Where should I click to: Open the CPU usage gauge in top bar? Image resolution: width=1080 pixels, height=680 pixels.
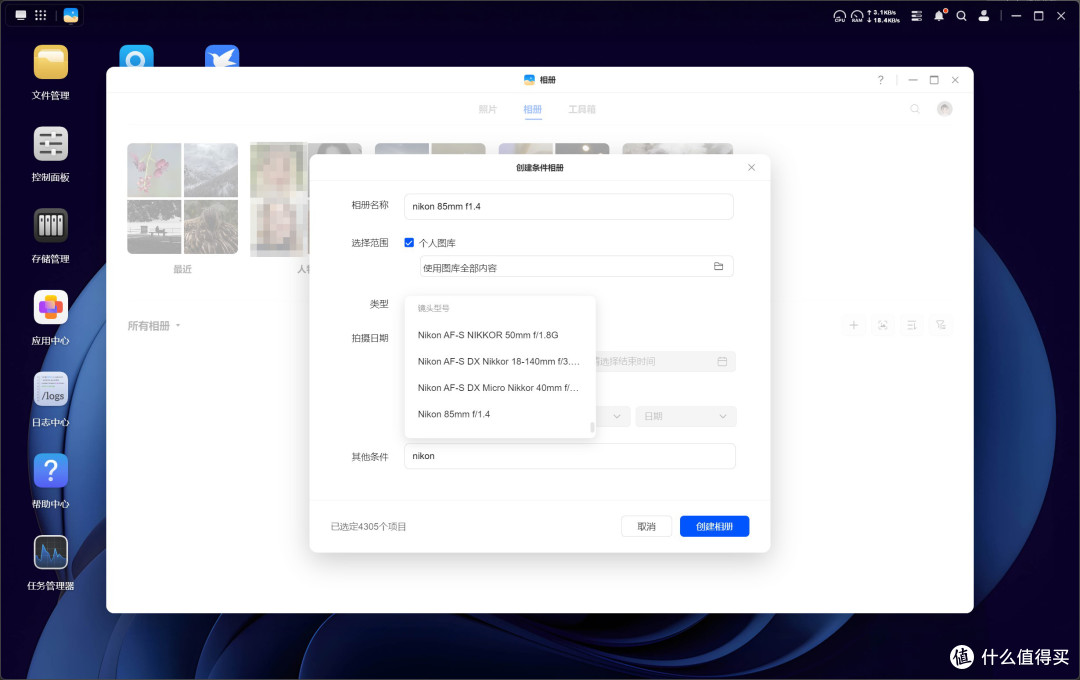pos(840,16)
